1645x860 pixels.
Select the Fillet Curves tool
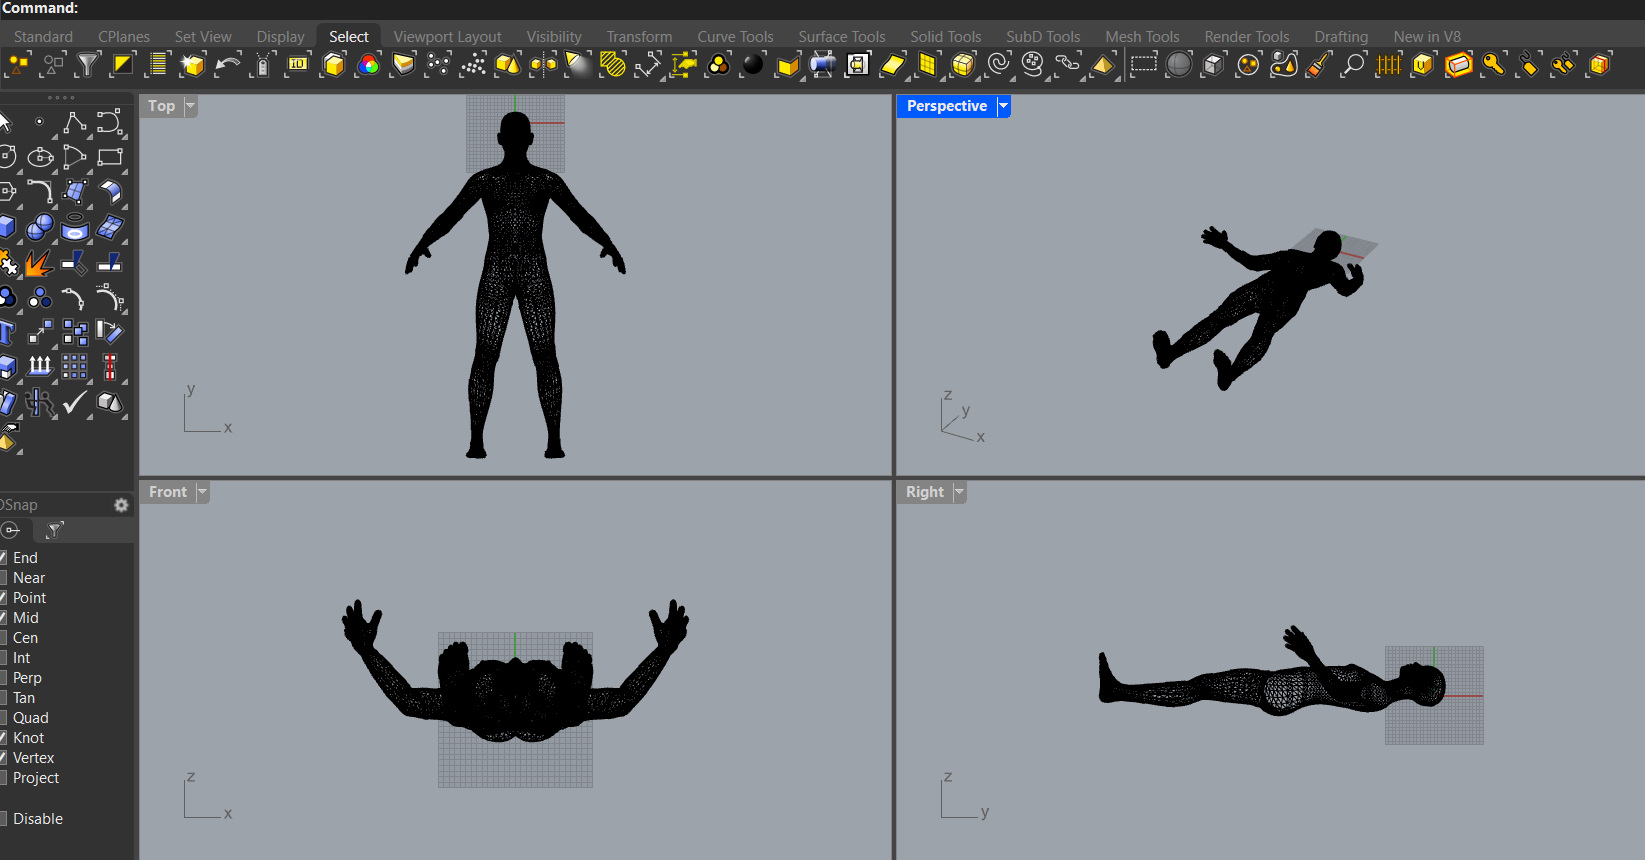point(40,192)
